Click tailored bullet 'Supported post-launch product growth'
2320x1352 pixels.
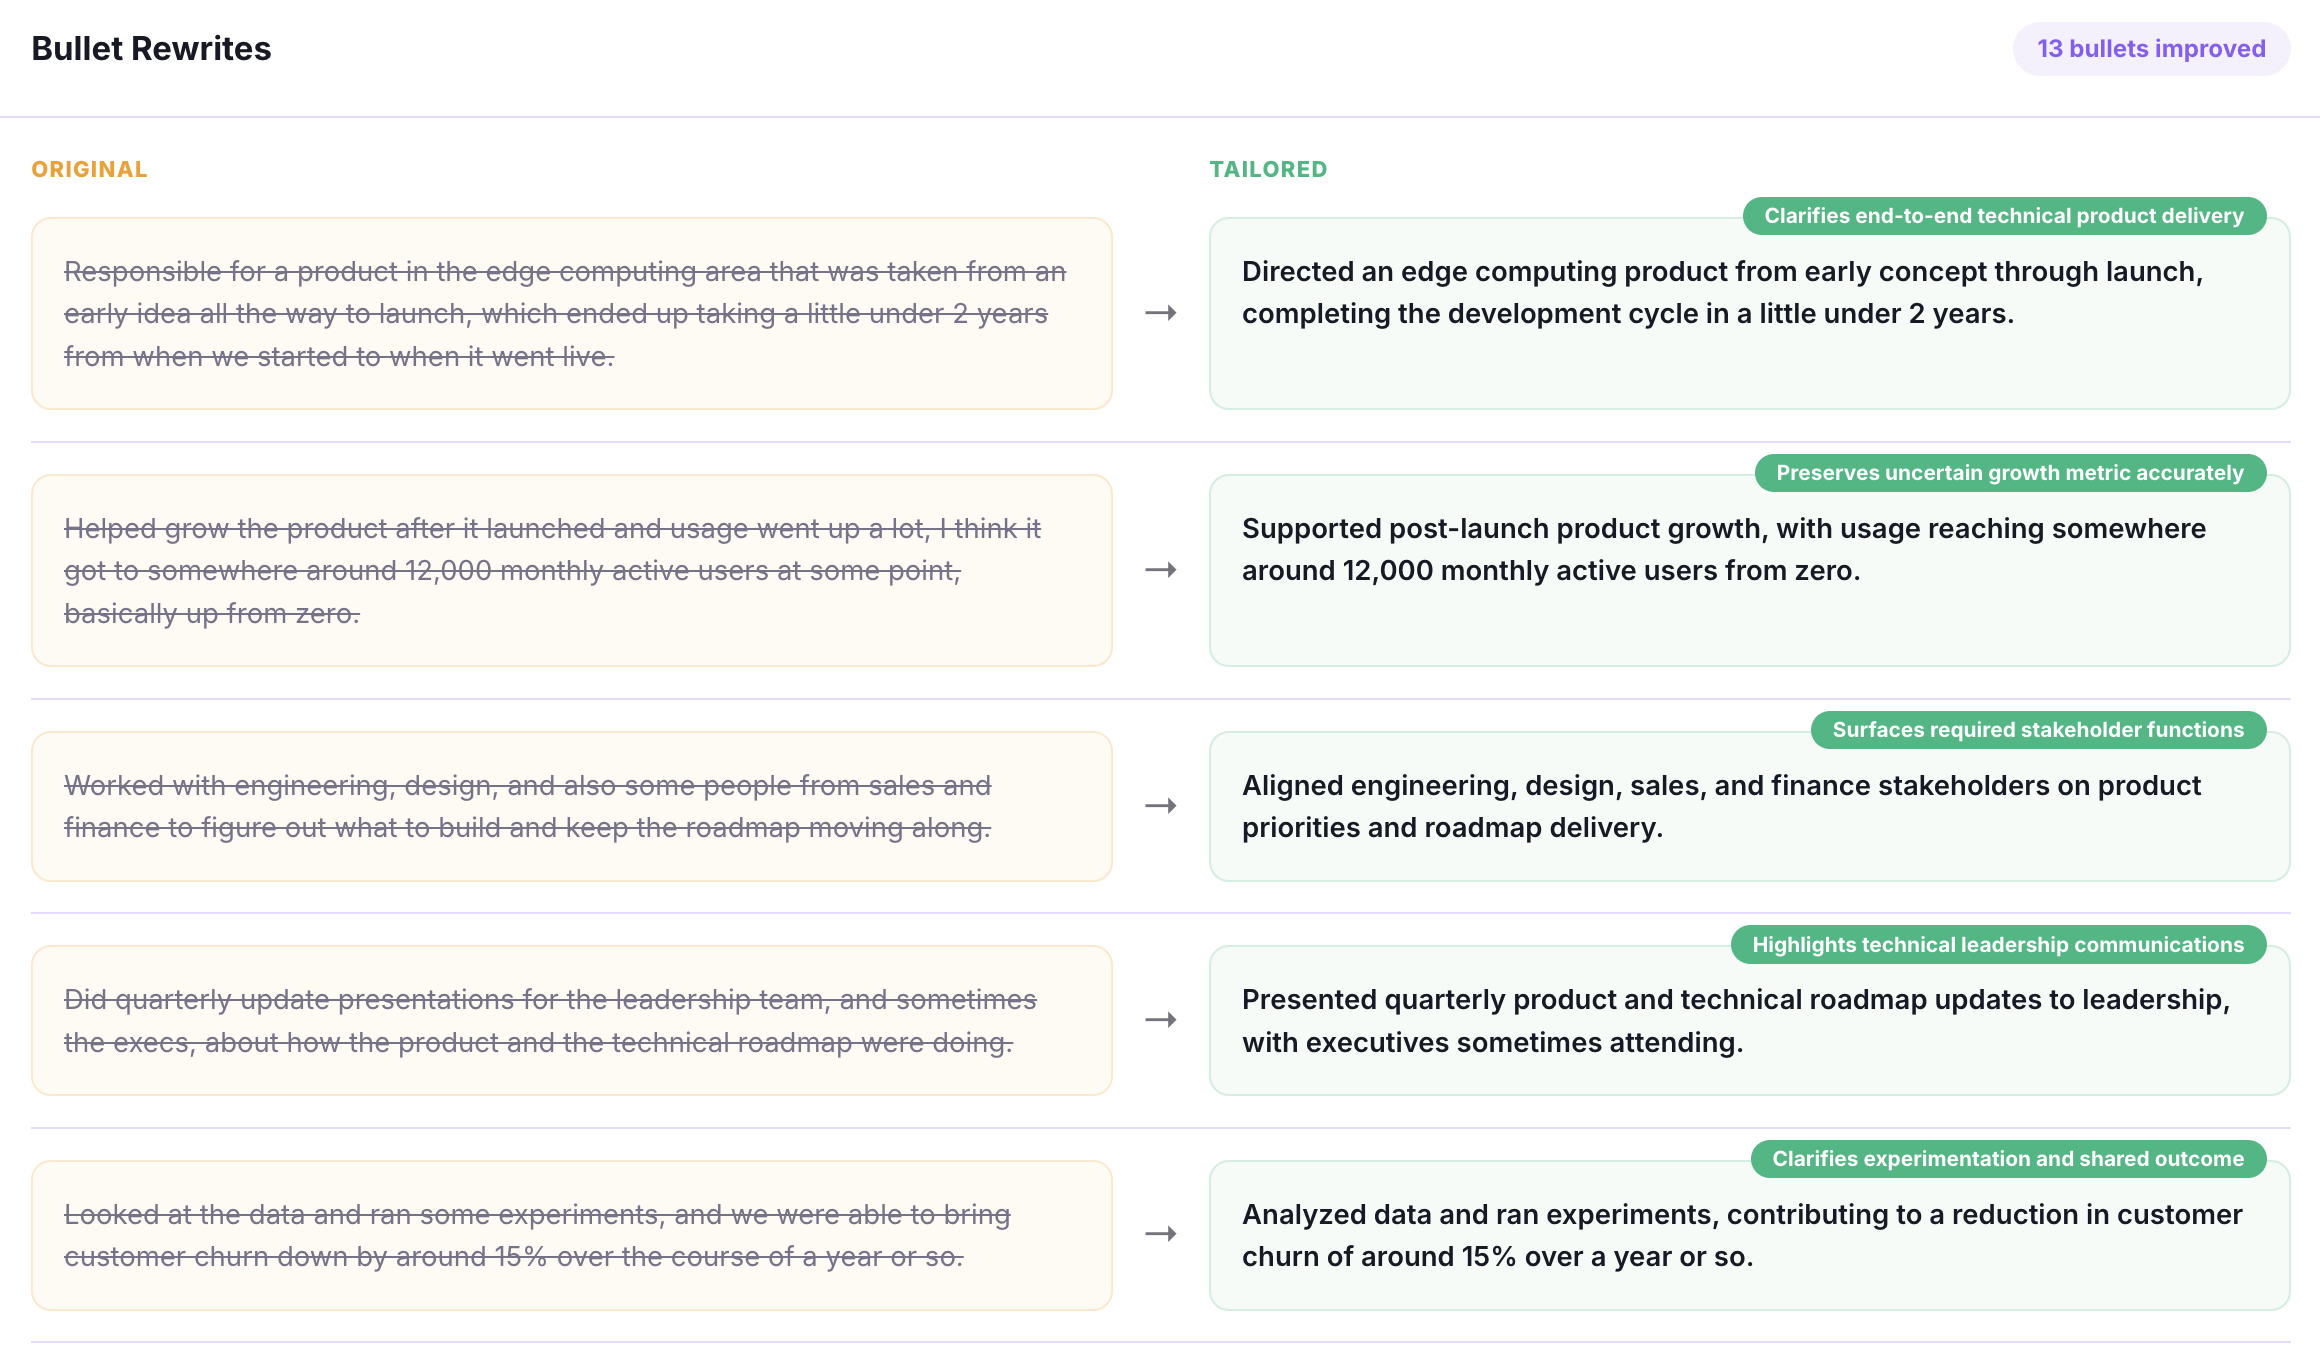pos(1749,570)
